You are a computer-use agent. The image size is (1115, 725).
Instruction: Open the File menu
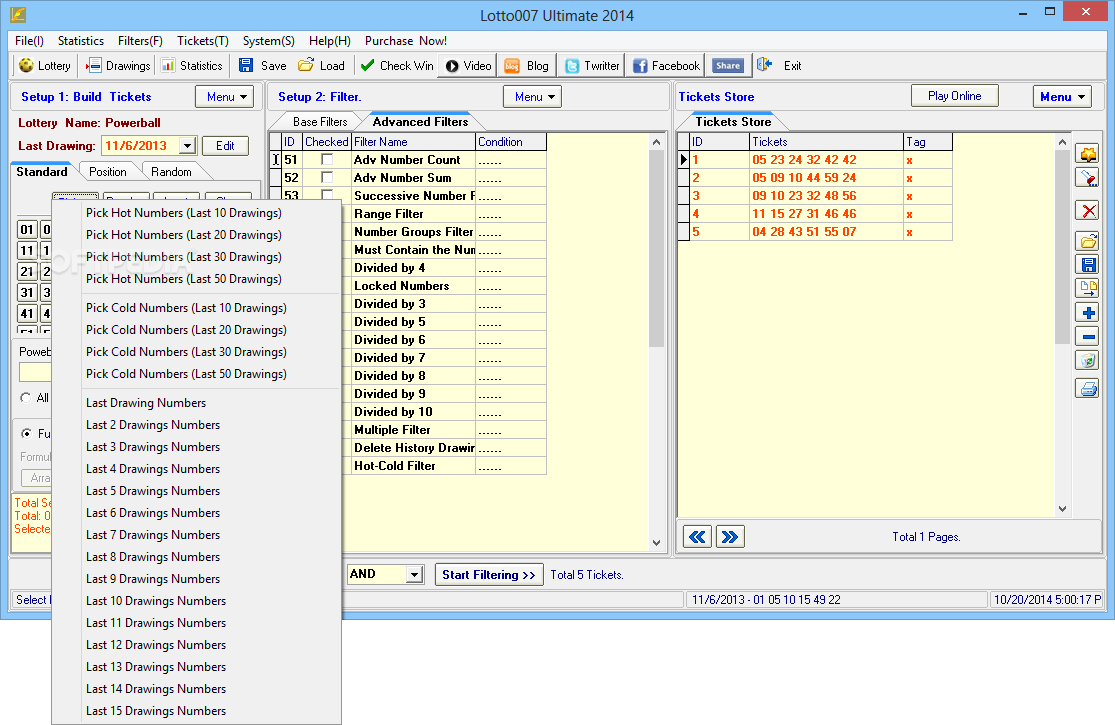[x=29, y=41]
